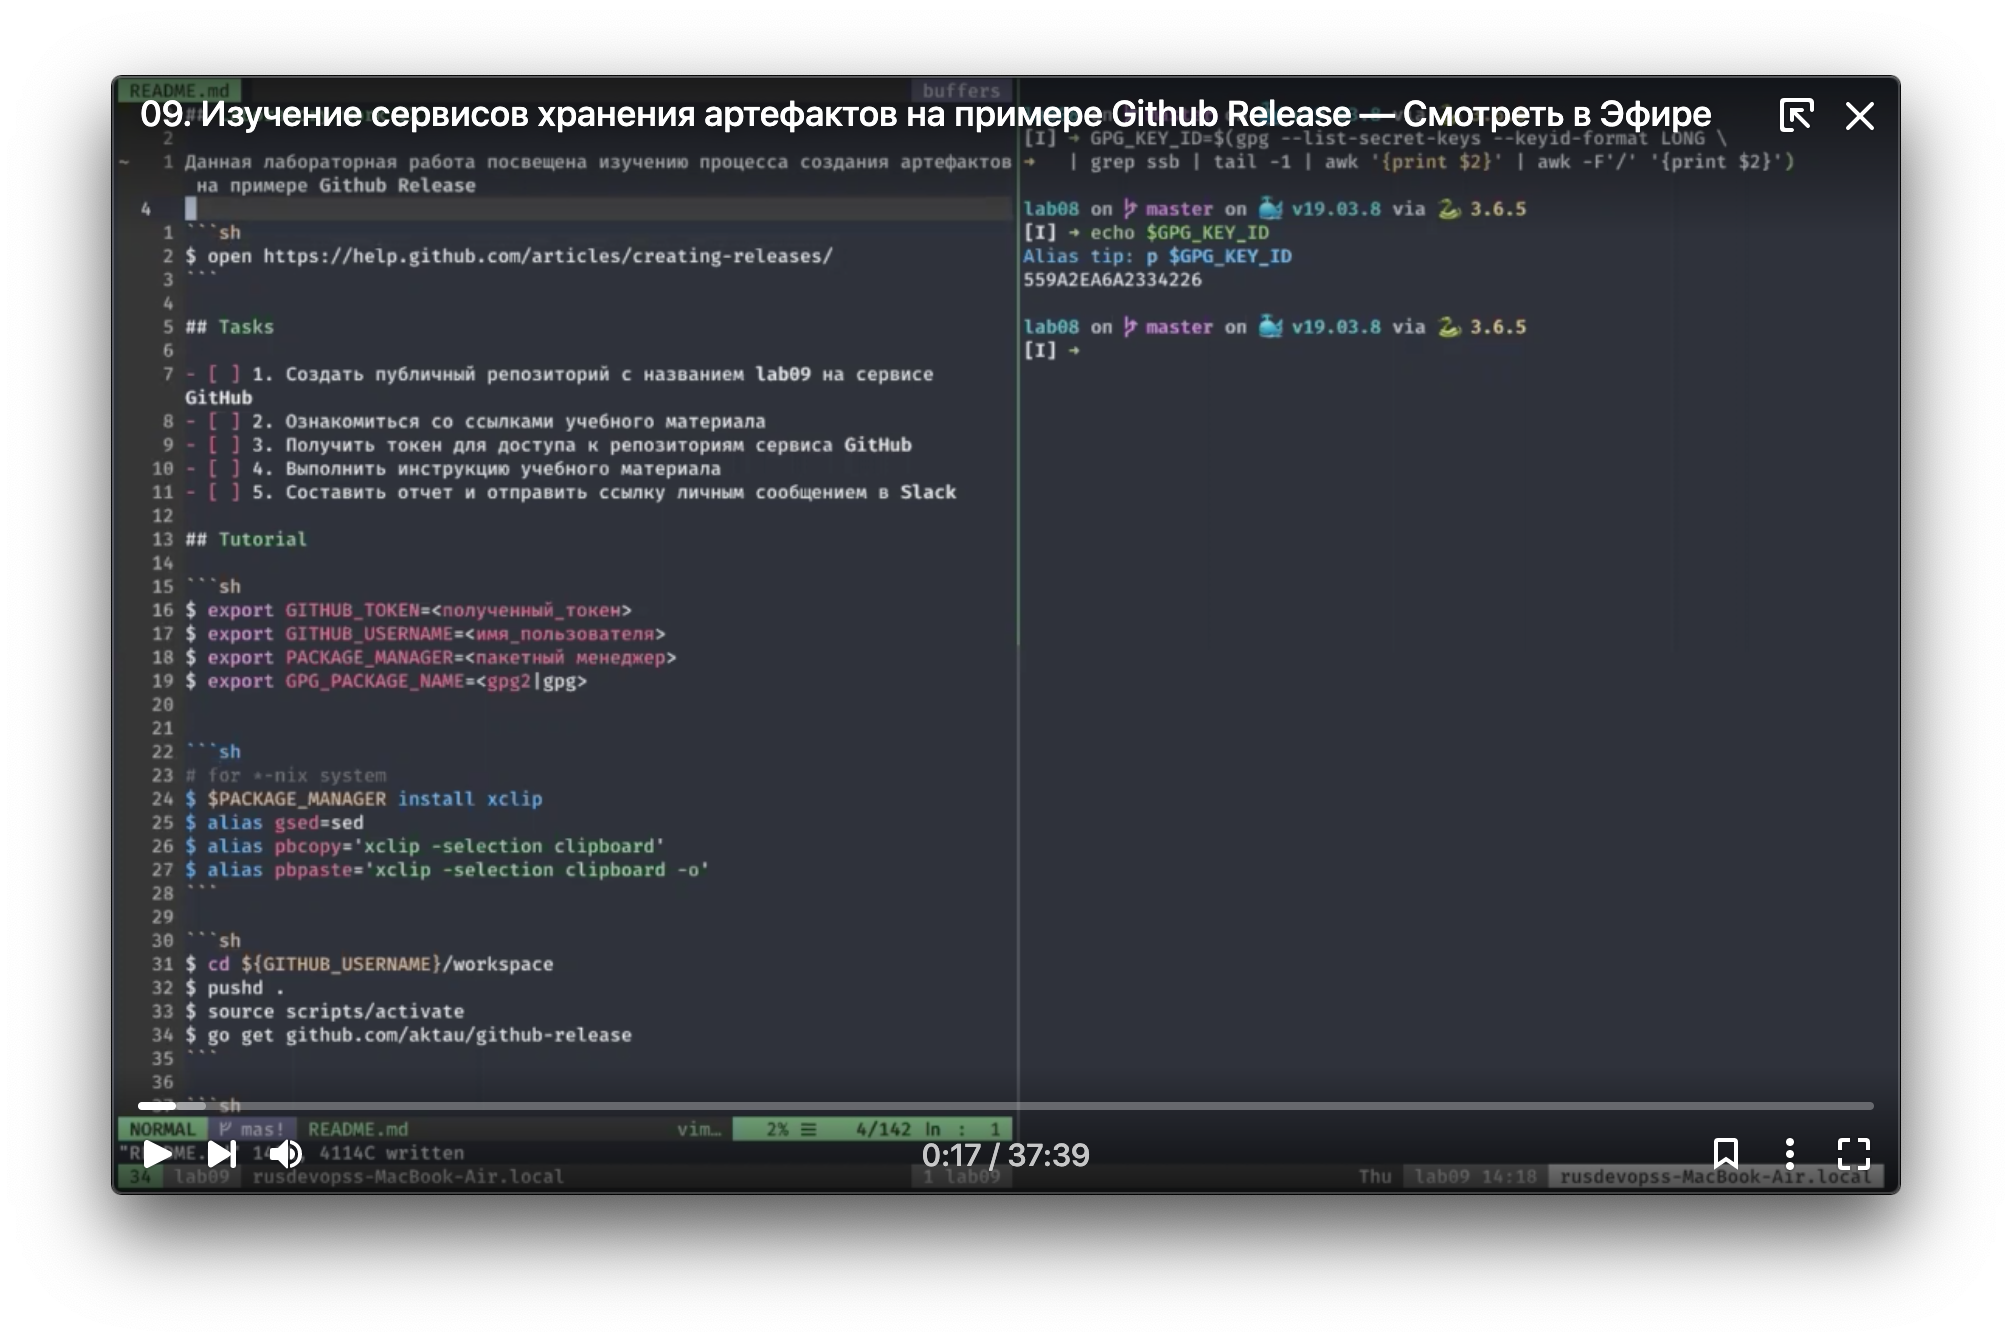Check task 3 checkbox about GitHub token
This screenshot has height=1342, width=2012.
pyautogui.click(x=223, y=445)
